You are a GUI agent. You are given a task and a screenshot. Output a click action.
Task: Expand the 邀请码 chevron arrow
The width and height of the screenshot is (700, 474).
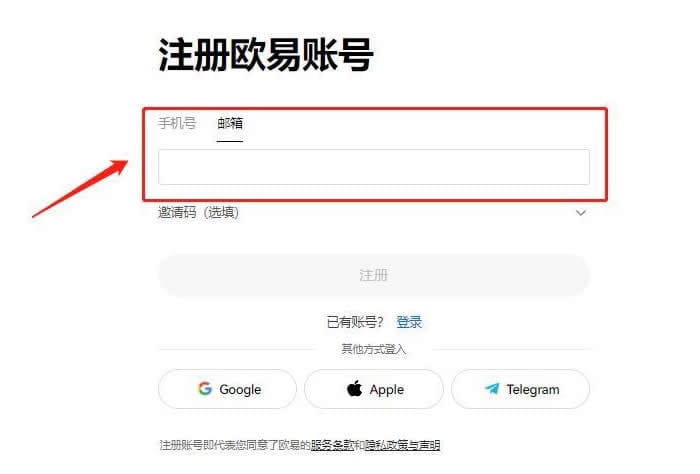pyautogui.click(x=580, y=213)
